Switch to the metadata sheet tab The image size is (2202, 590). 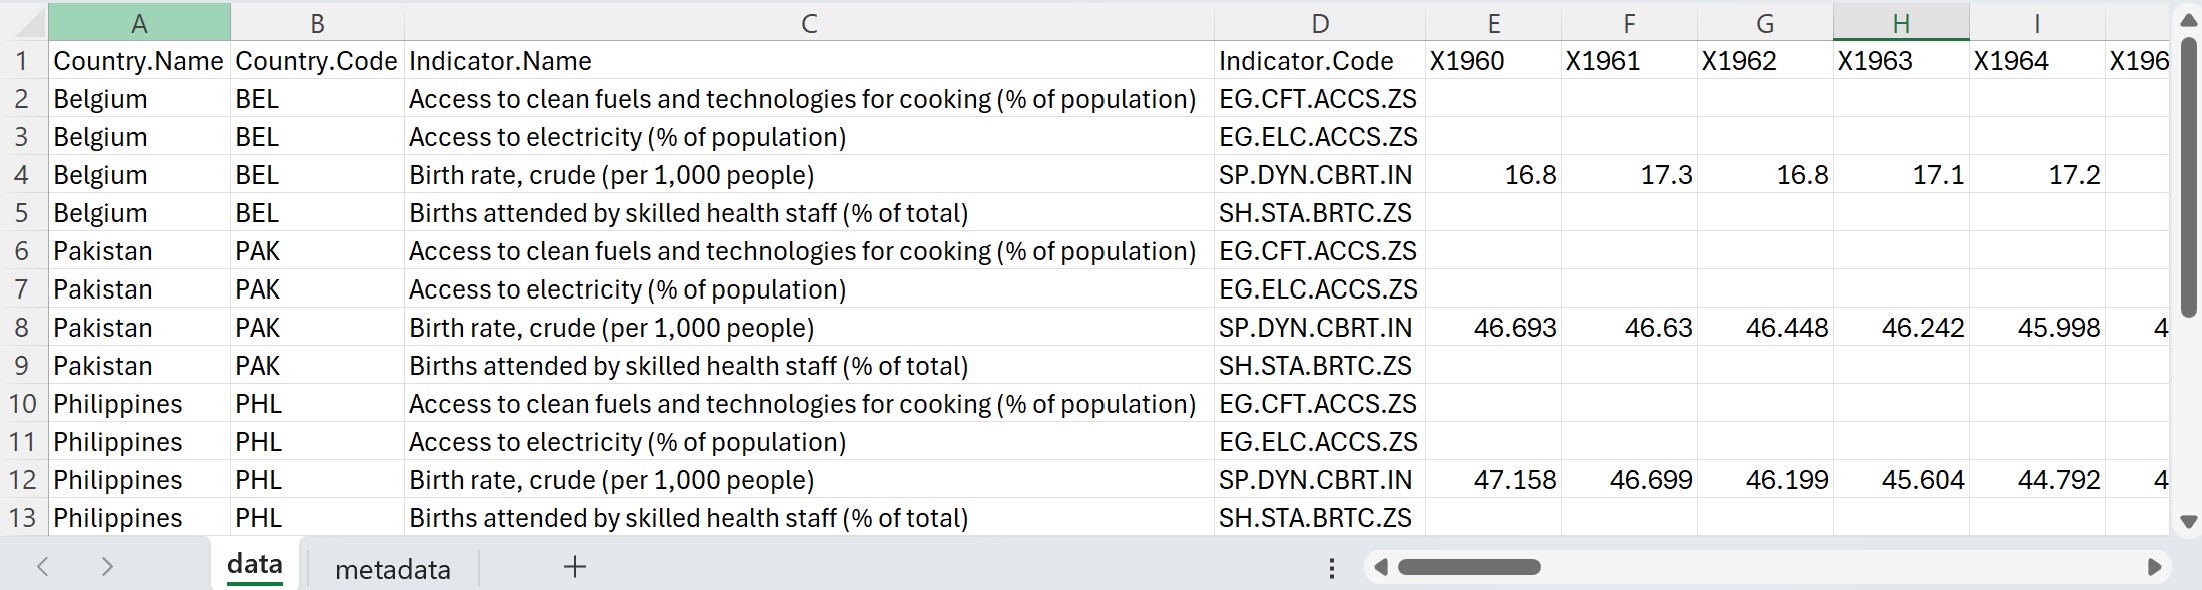(x=392, y=569)
